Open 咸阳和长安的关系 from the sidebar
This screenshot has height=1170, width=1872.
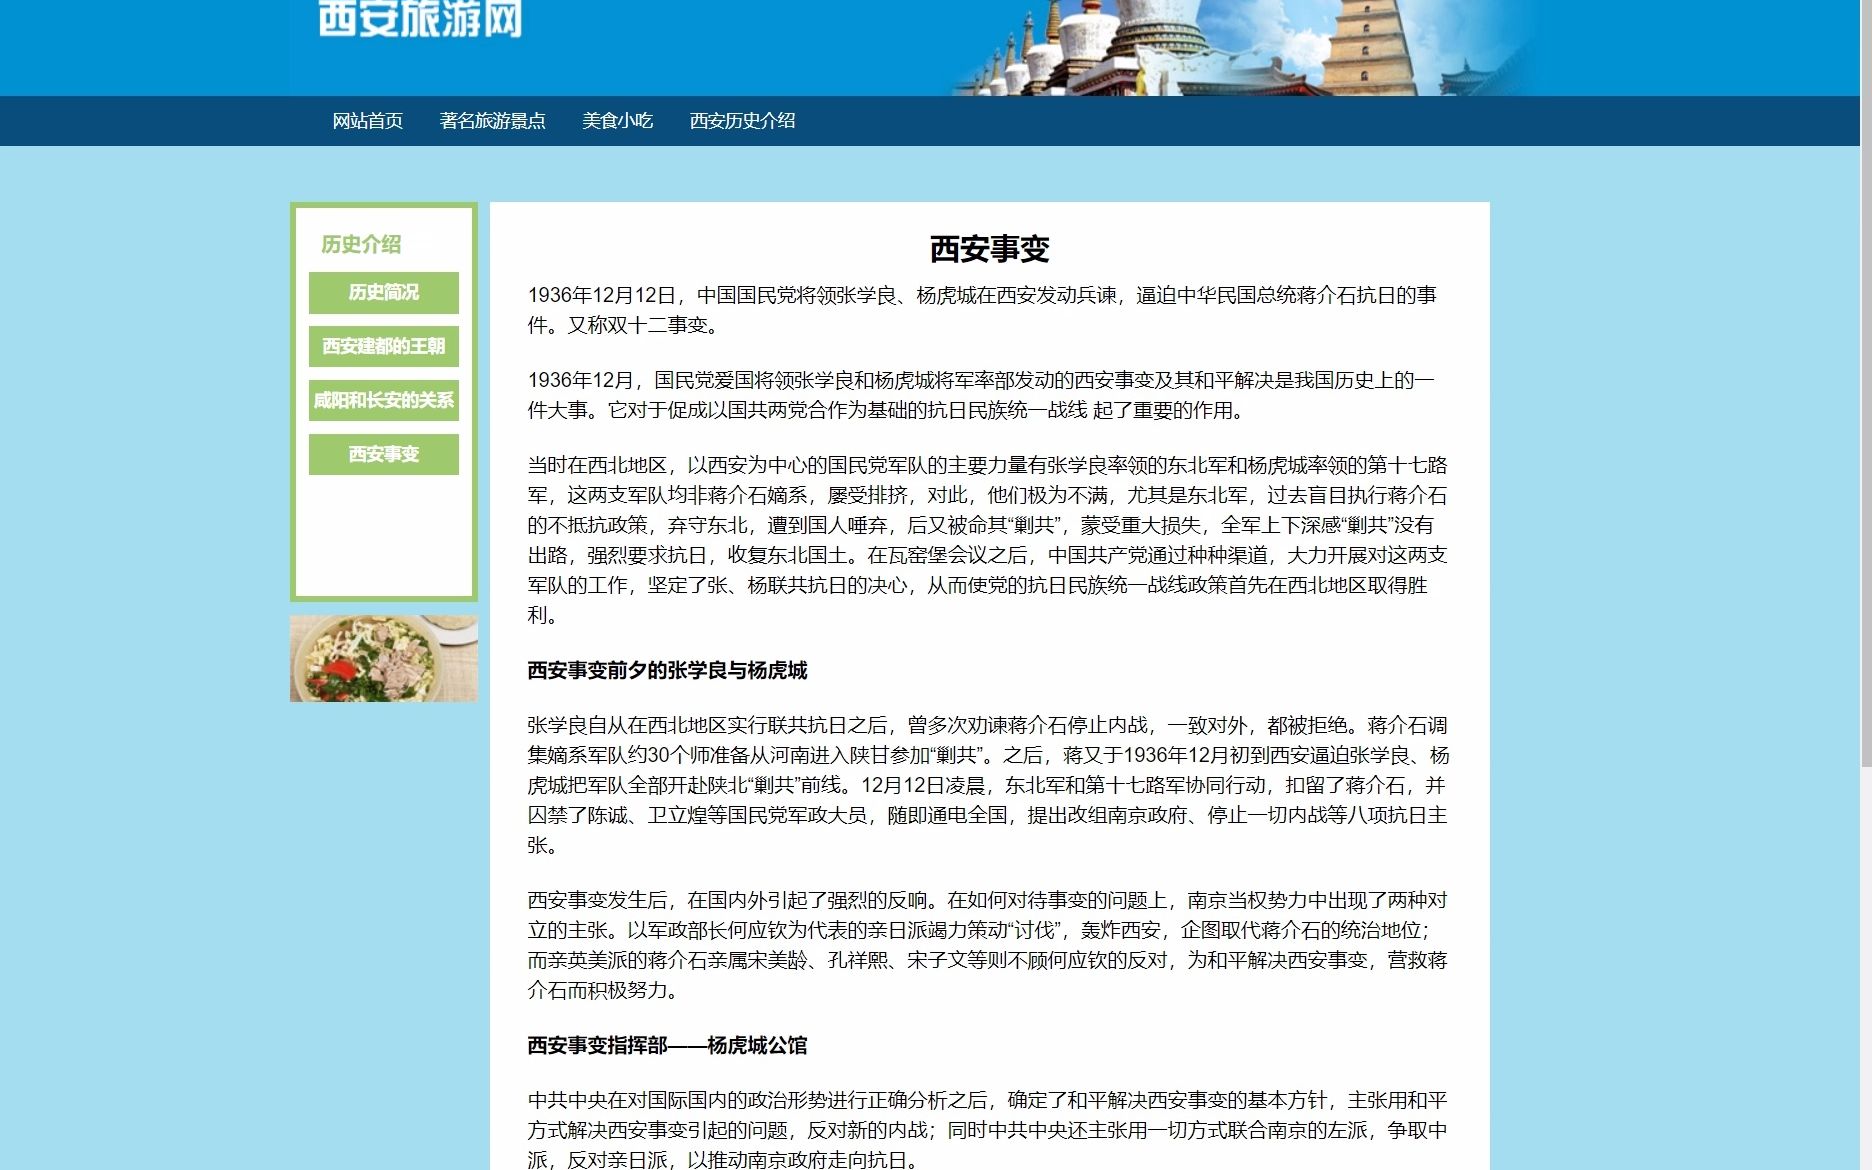coord(384,400)
